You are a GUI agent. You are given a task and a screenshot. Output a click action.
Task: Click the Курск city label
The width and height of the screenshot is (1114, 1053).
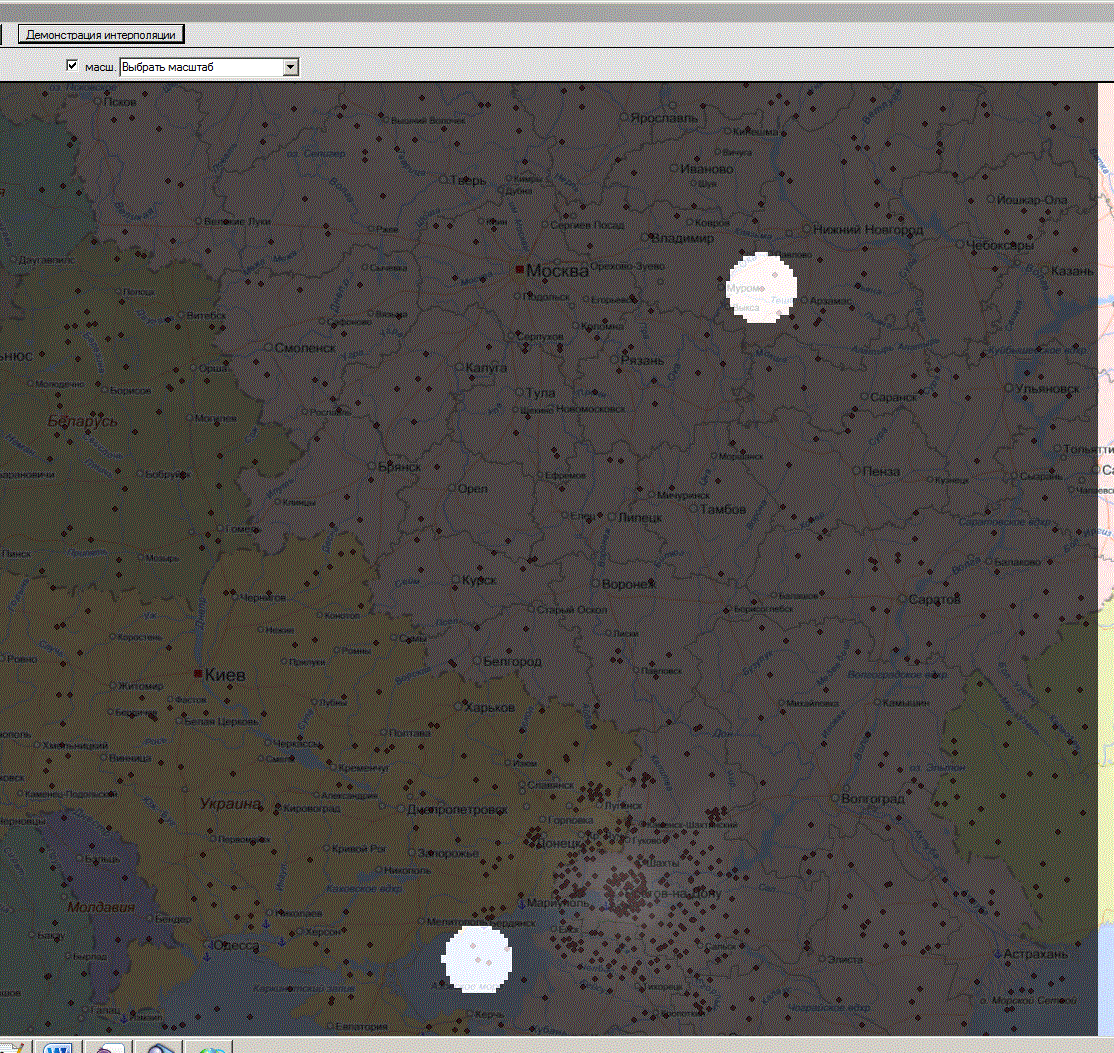(x=480, y=580)
